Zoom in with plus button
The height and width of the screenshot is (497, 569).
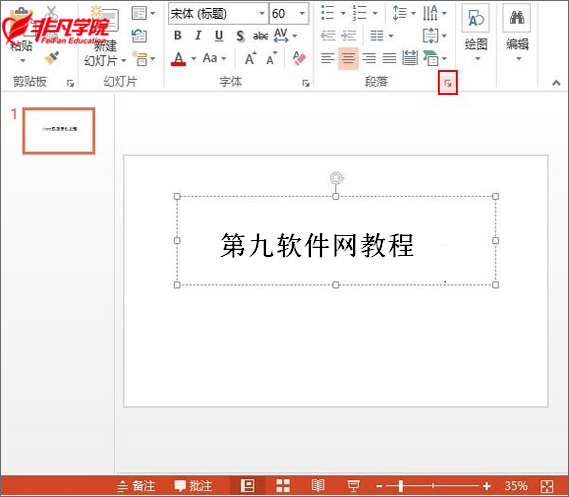[x=487, y=486]
